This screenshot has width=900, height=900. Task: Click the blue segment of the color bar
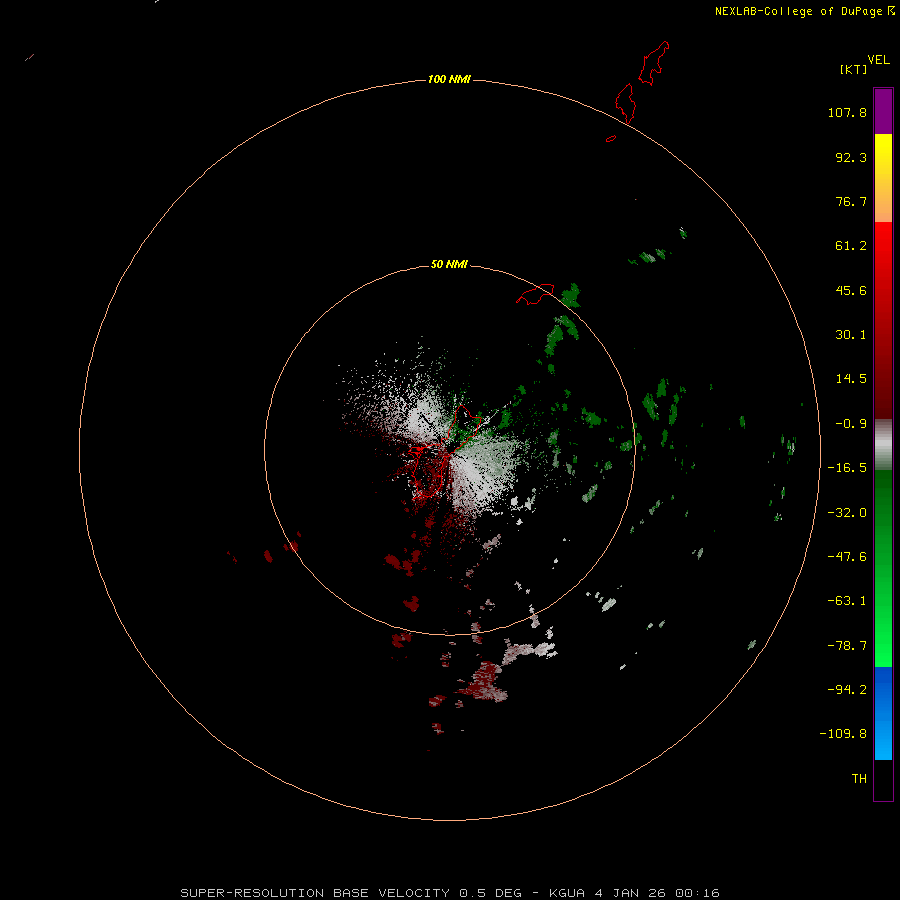(883, 713)
